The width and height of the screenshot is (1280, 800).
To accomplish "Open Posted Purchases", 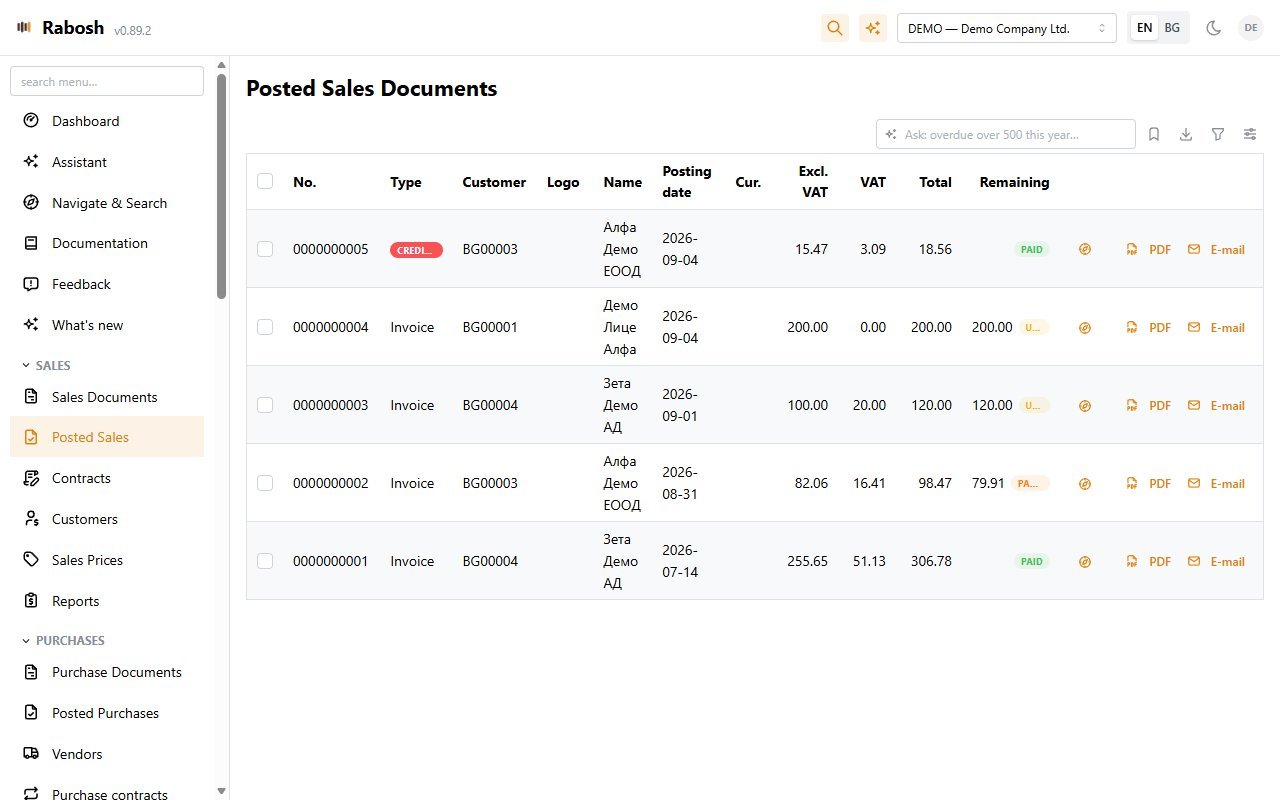I will (107, 713).
